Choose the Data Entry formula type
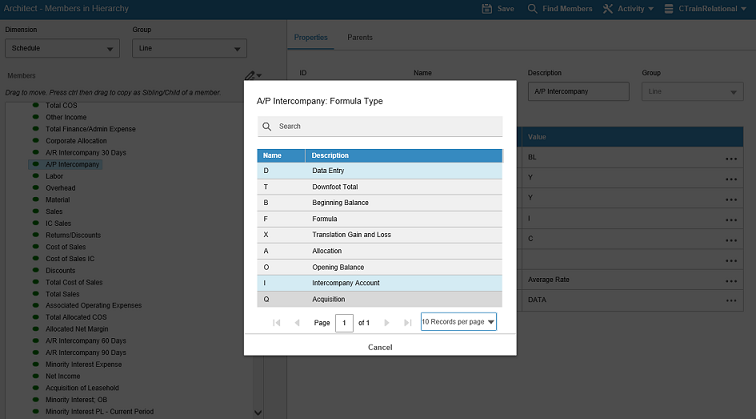Image resolution: width=756 pixels, height=419 pixels. [x=379, y=171]
